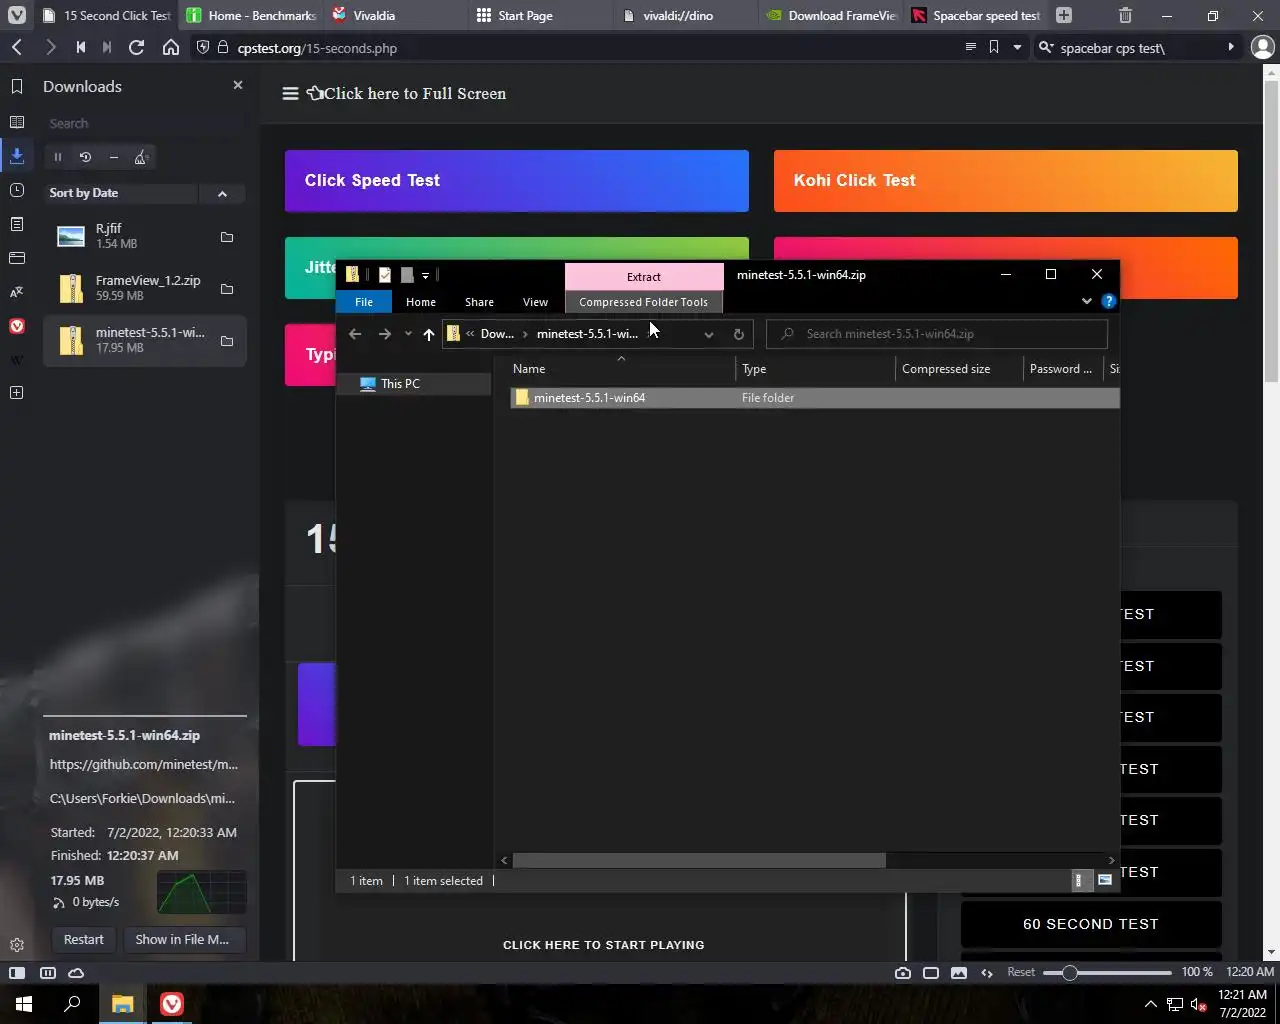Open the Window panel icon in sidebar
1280x1024 pixels.
tap(17, 258)
